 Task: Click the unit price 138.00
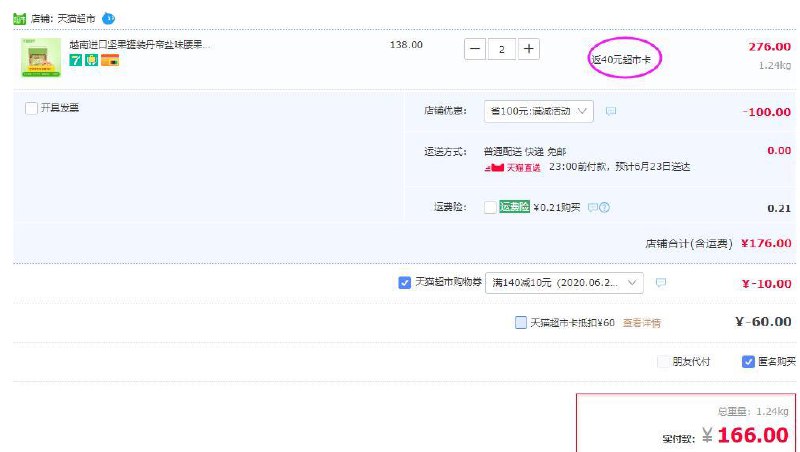pyautogui.click(x=406, y=44)
